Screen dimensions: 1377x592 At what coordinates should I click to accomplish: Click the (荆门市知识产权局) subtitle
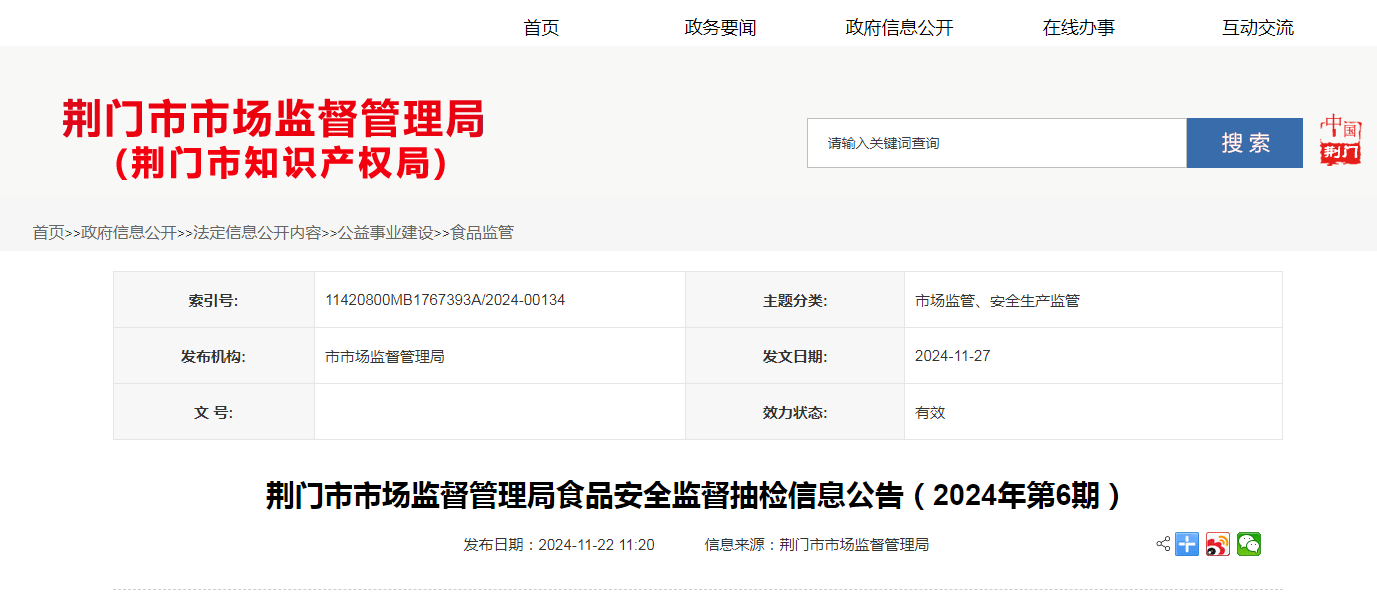[279, 163]
